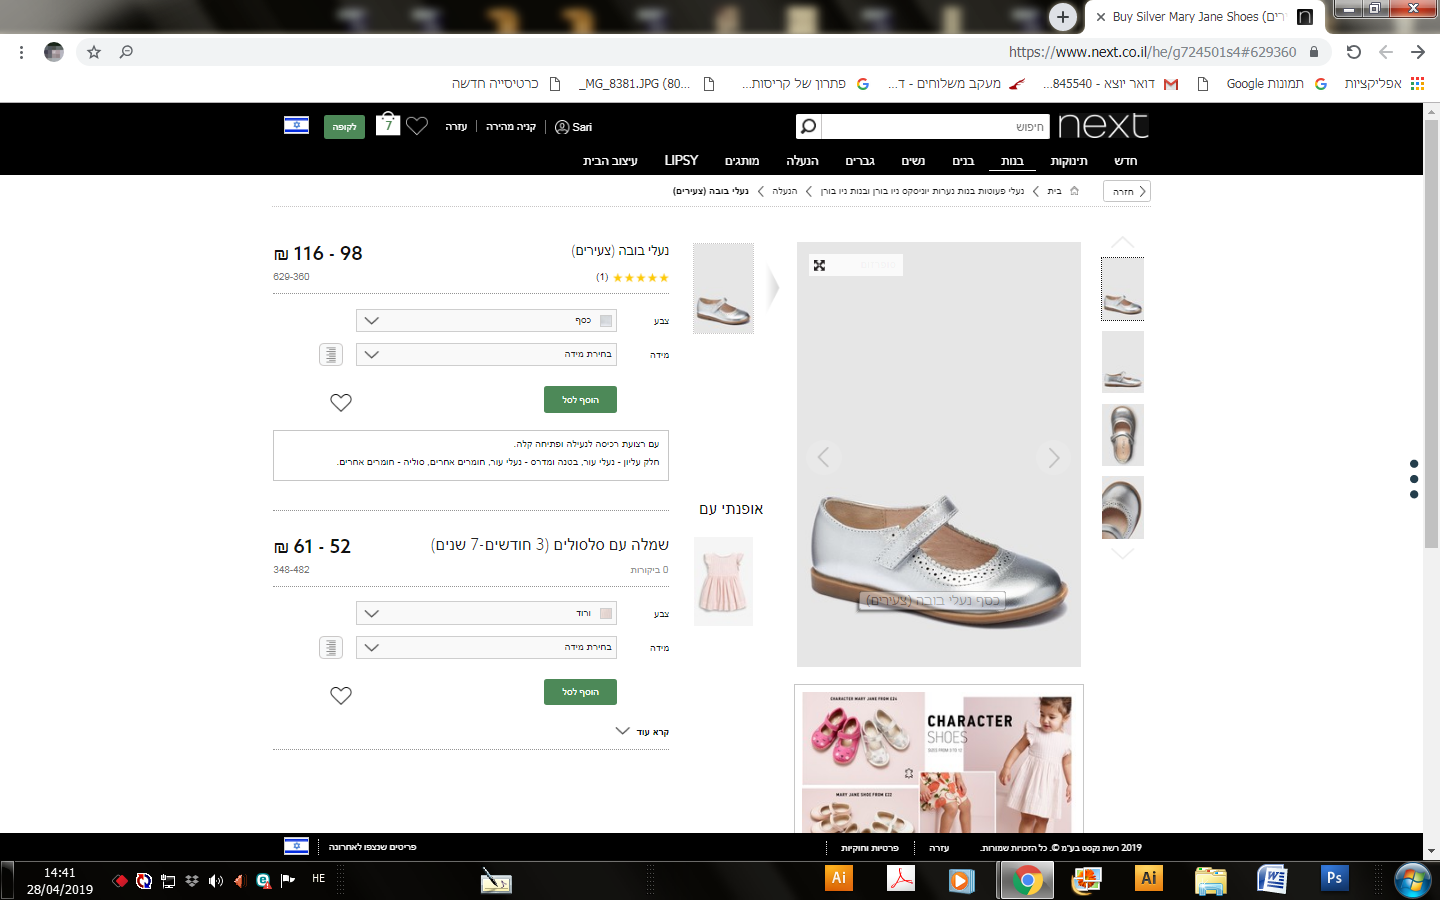Adjust volume via the system tray speaker icon
The width and height of the screenshot is (1440, 900).
coord(216,881)
